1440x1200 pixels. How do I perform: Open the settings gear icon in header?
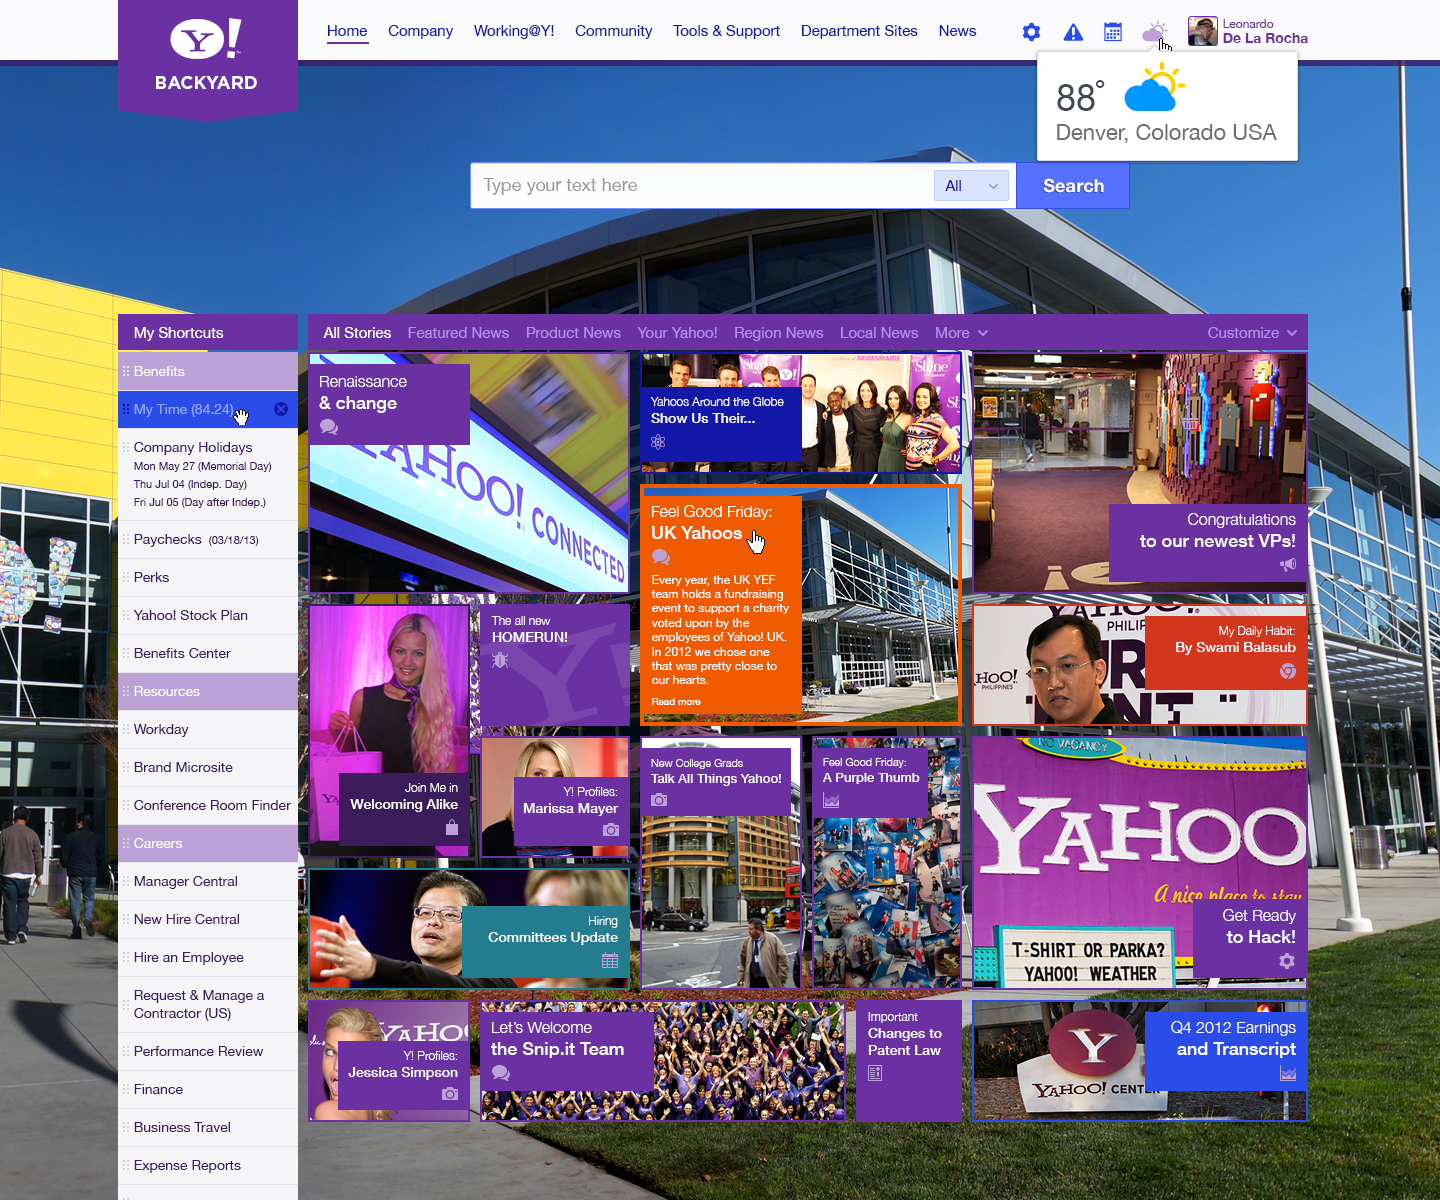[1031, 32]
